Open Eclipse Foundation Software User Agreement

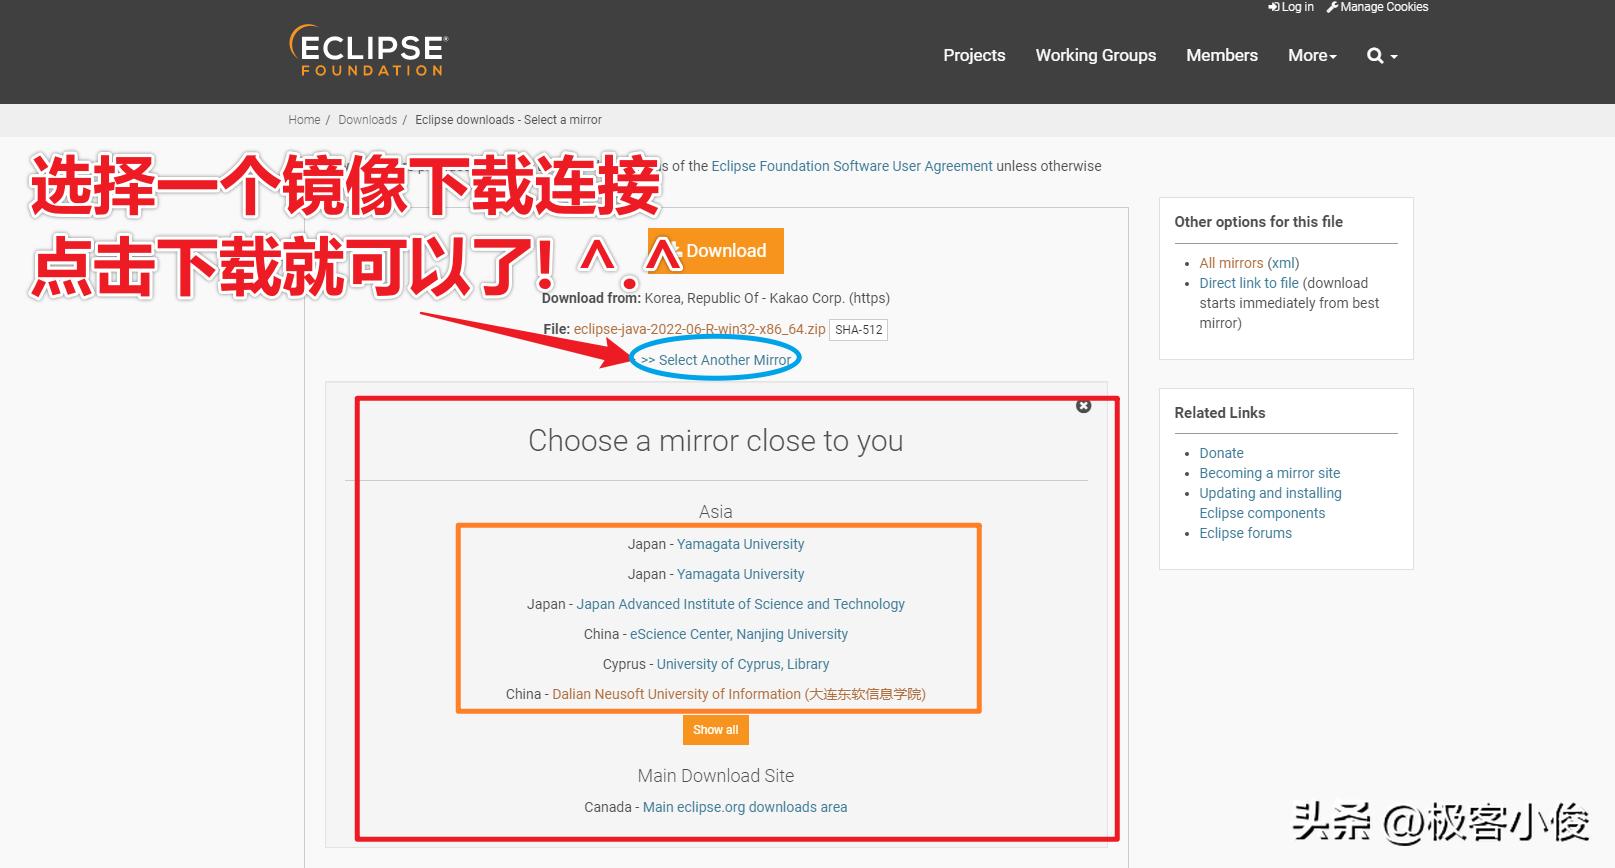click(852, 166)
